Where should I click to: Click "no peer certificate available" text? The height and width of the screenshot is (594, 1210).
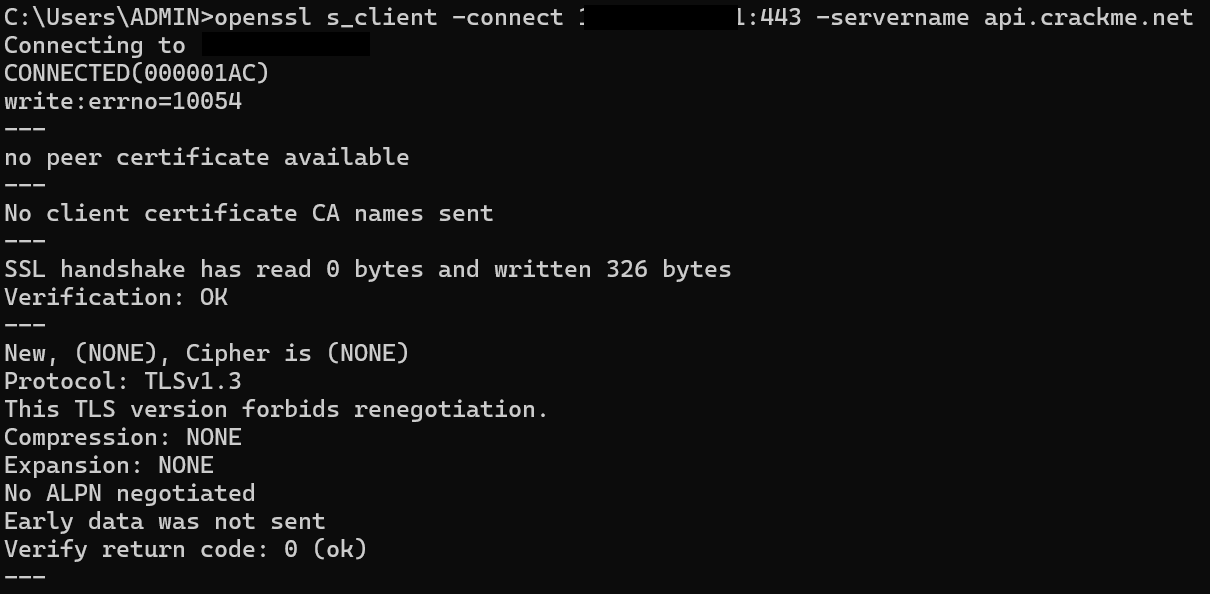tap(207, 157)
